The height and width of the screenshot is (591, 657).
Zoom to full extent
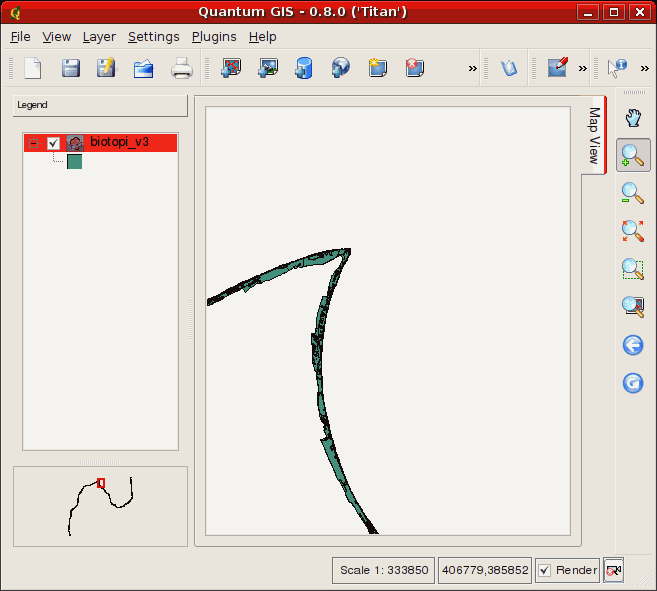633,231
